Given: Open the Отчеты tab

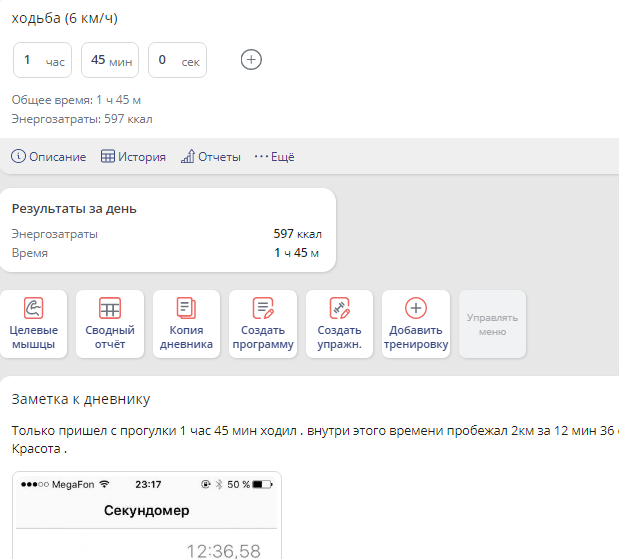Looking at the screenshot, I should point(219,157).
